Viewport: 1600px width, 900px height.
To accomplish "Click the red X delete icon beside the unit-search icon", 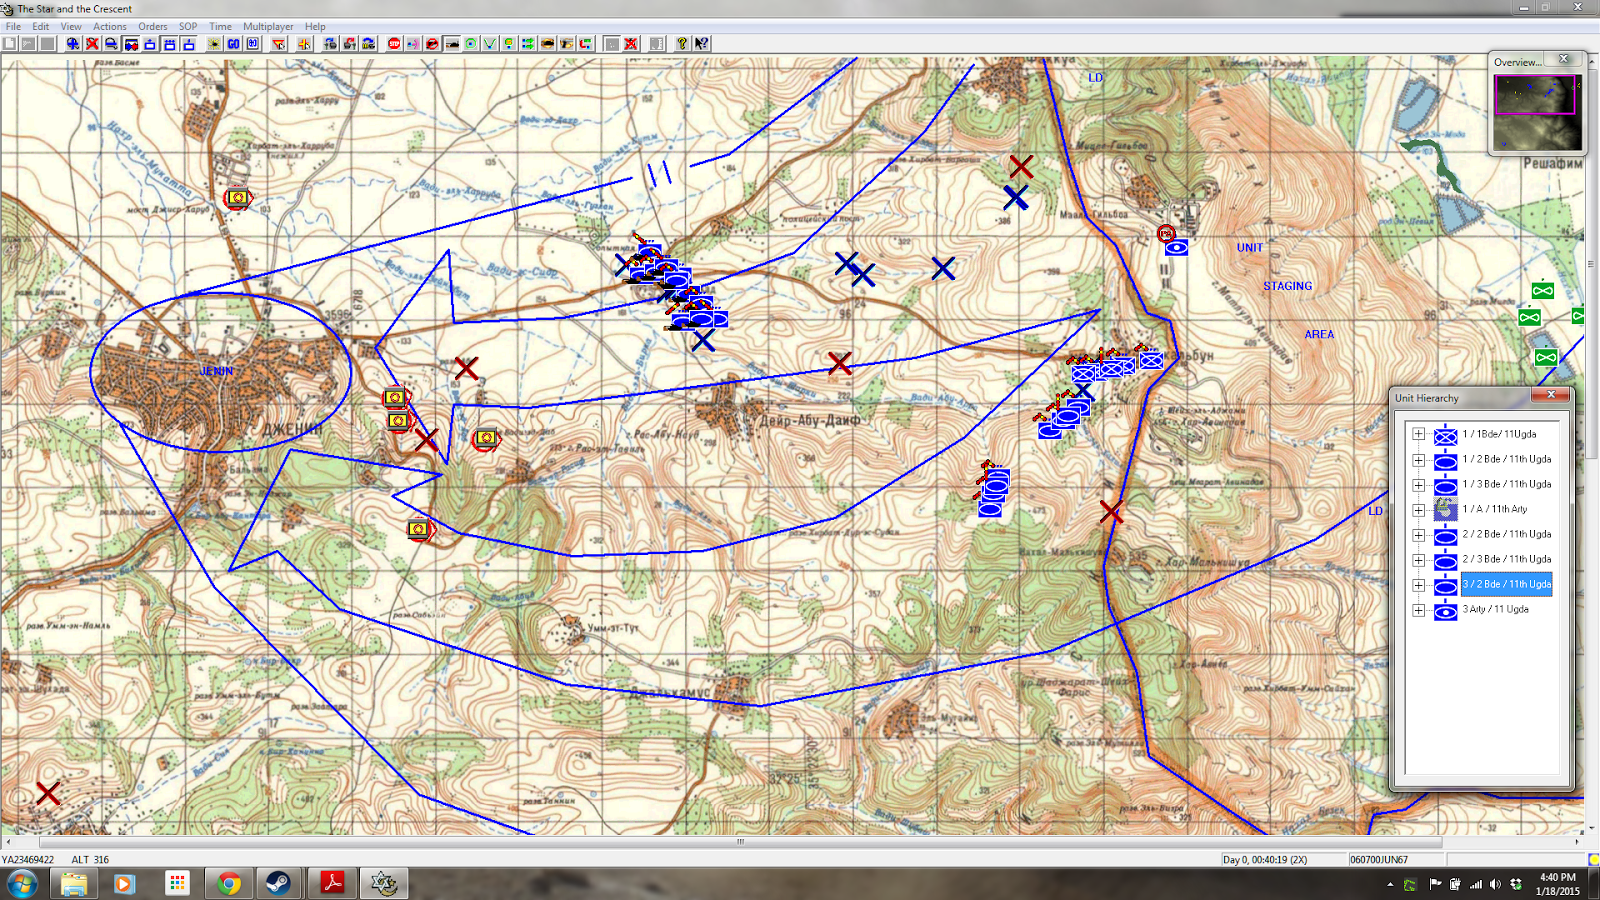I will point(92,44).
